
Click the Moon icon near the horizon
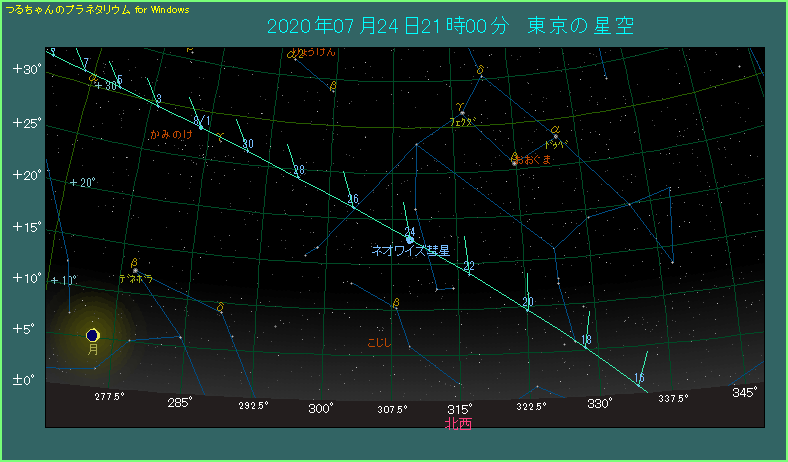tap(93, 335)
